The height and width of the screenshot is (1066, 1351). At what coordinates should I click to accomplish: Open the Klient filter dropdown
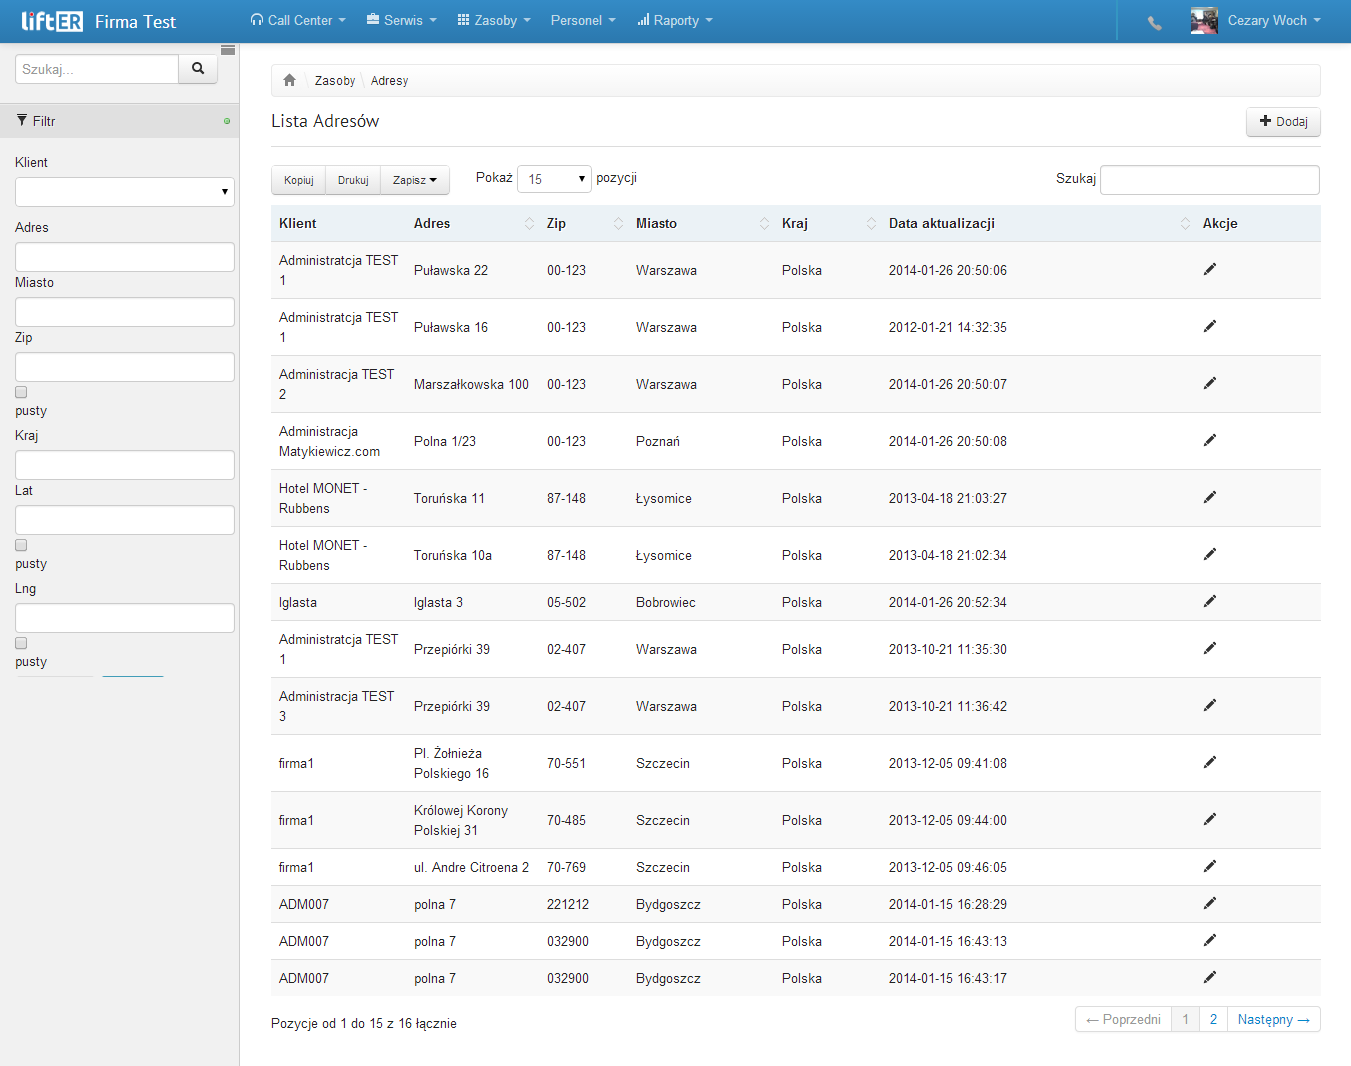coord(125,192)
